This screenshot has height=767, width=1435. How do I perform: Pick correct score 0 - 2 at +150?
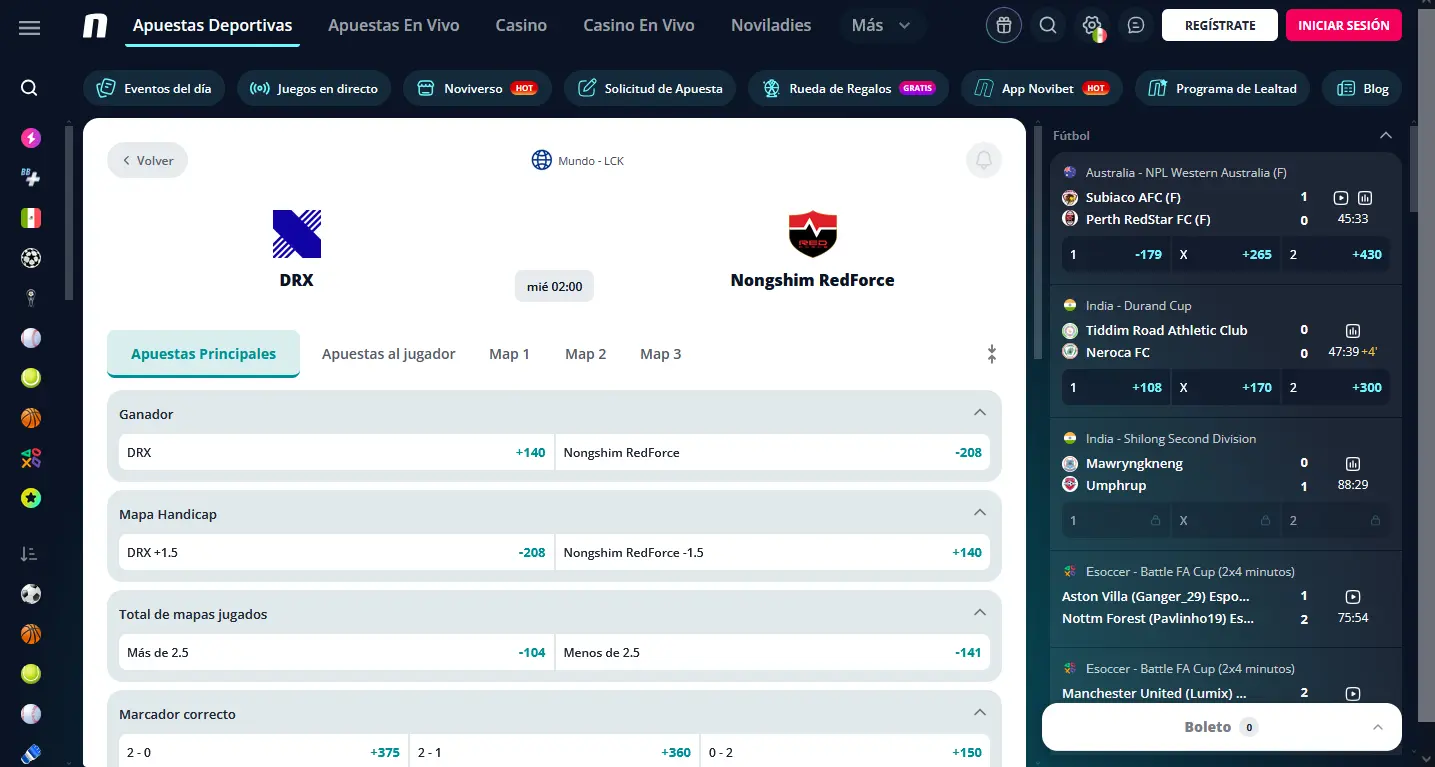pos(845,751)
